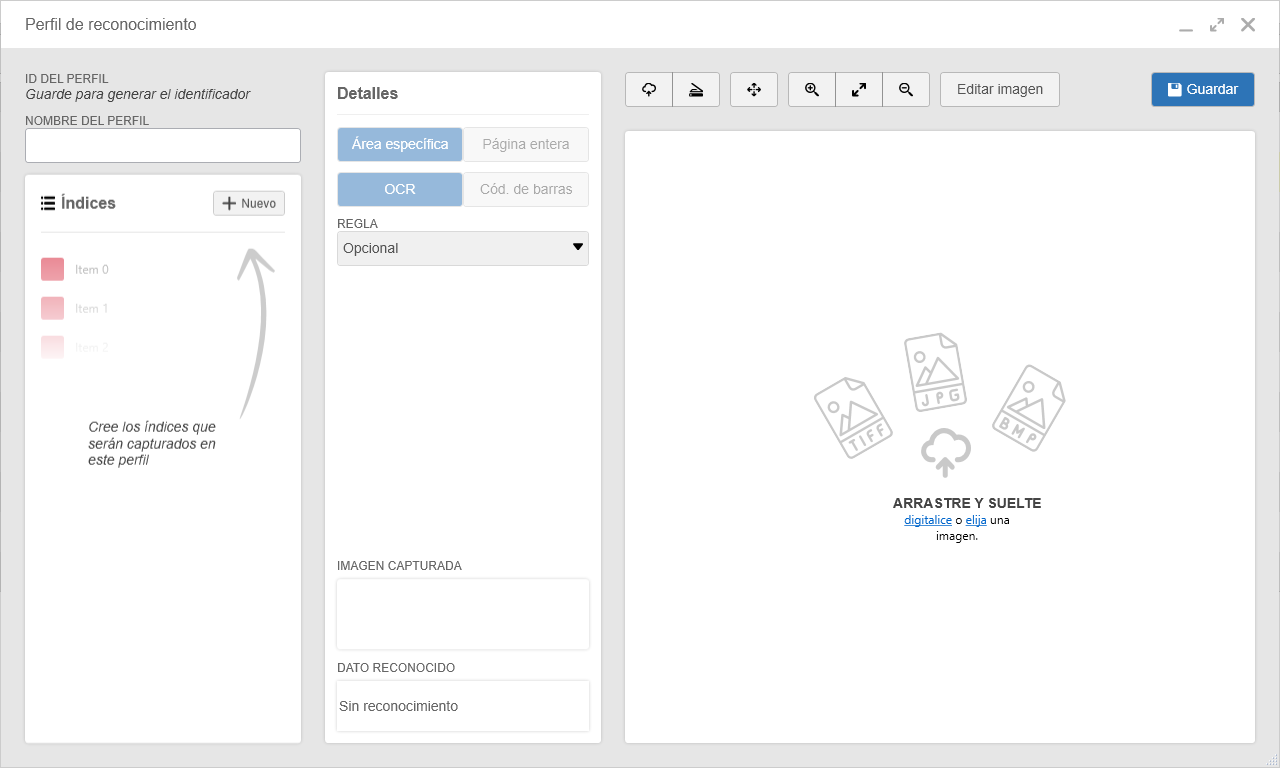
Task: Select the move/pan arrows tool
Action: click(754, 89)
